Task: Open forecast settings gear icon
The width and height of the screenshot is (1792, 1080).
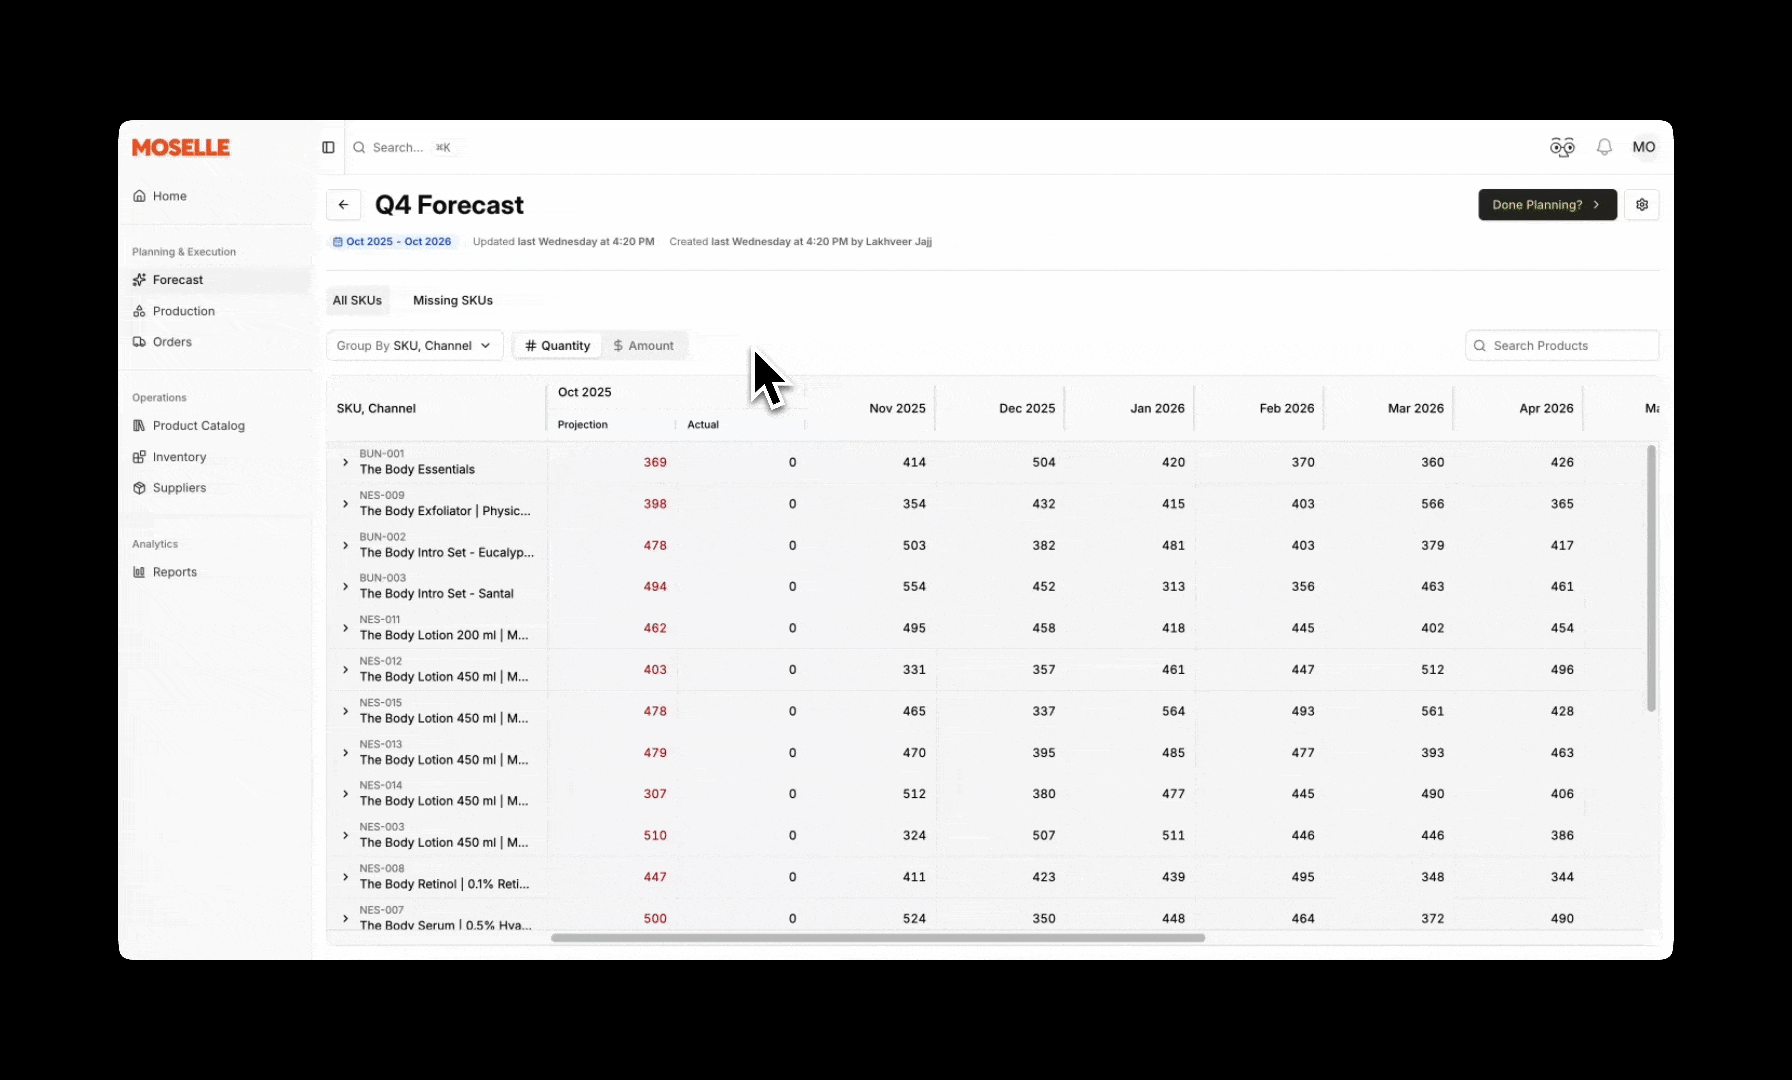Action: pyautogui.click(x=1642, y=205)
